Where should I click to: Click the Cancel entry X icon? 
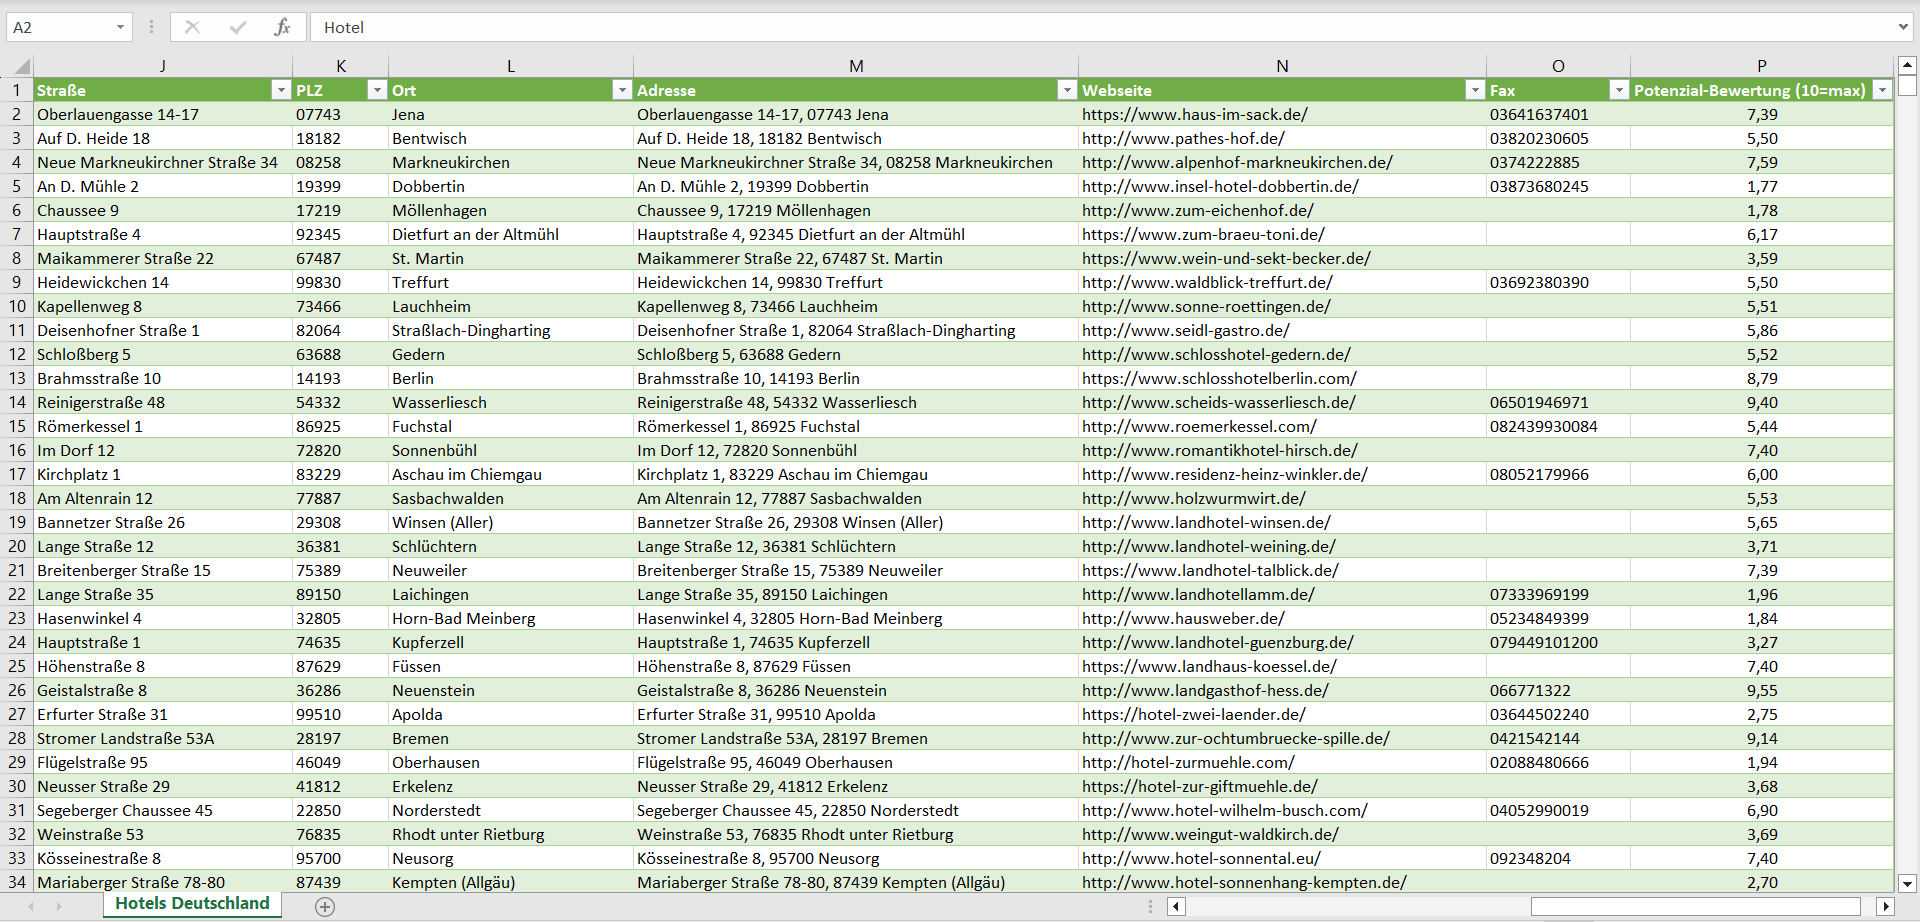point(193,27)
